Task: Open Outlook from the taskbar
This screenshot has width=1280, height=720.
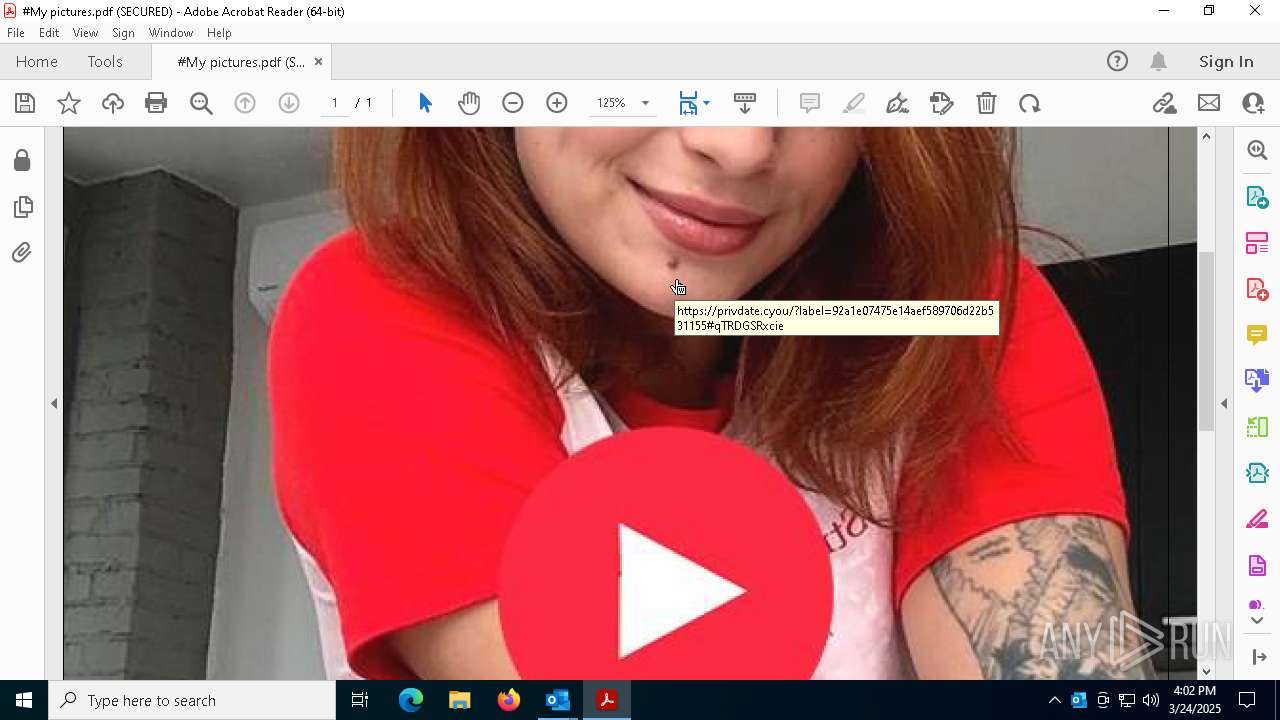Action: click(x=557, y=700)
